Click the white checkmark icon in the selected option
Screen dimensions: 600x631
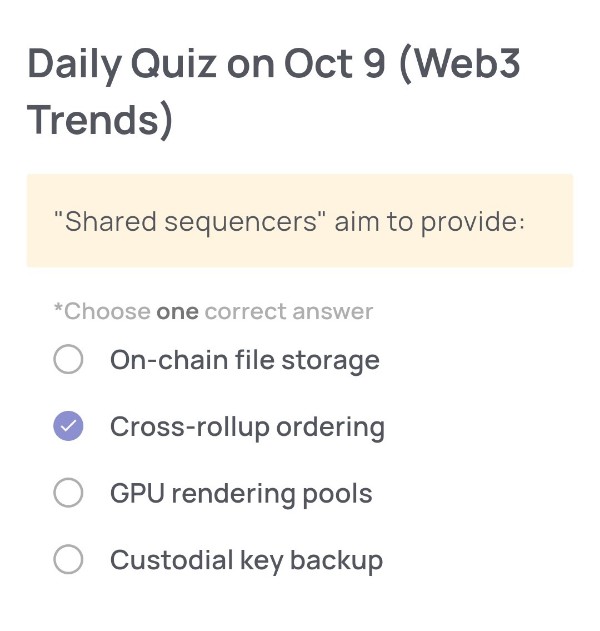point(68,427)
